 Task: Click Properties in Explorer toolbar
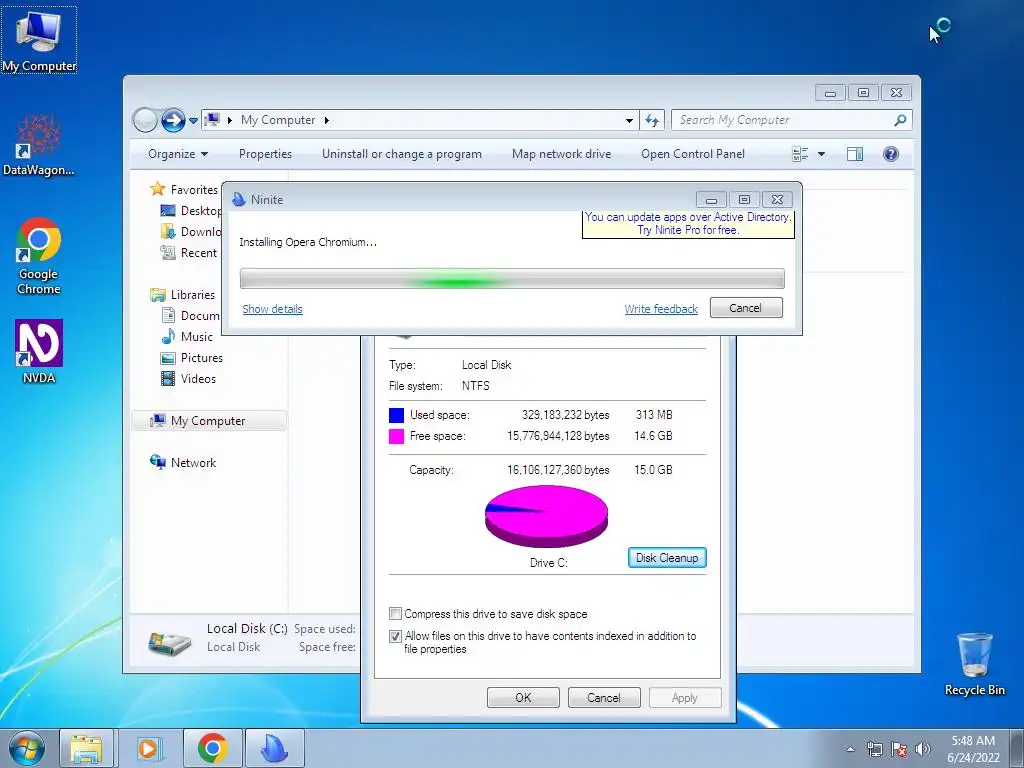click(265, 154)
